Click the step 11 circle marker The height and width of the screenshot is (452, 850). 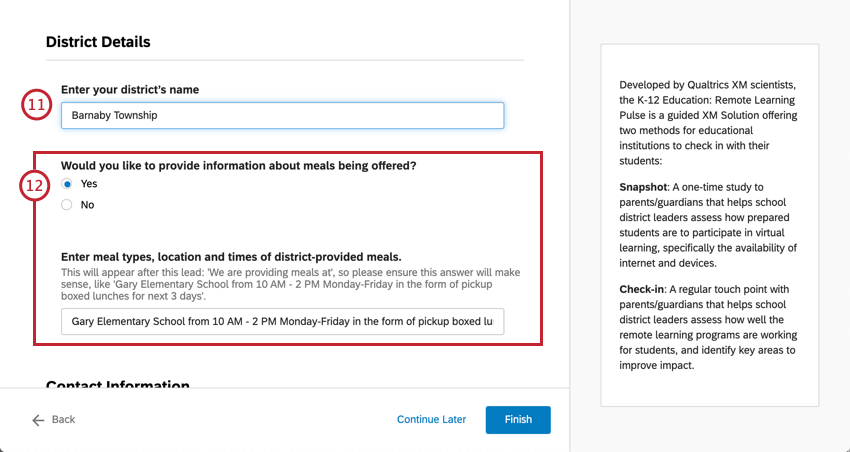[36, 105]
